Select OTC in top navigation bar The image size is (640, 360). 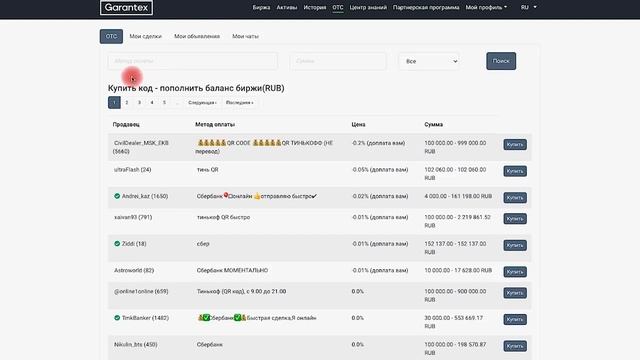tap(338, 7)
